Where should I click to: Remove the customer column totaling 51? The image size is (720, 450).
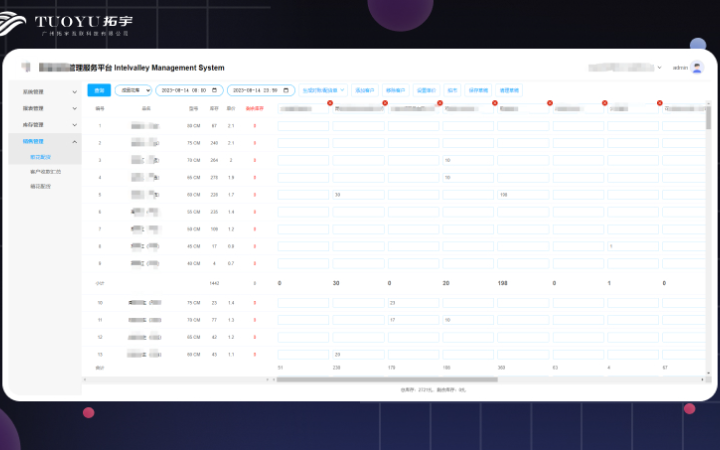click(x=330, y=103)
